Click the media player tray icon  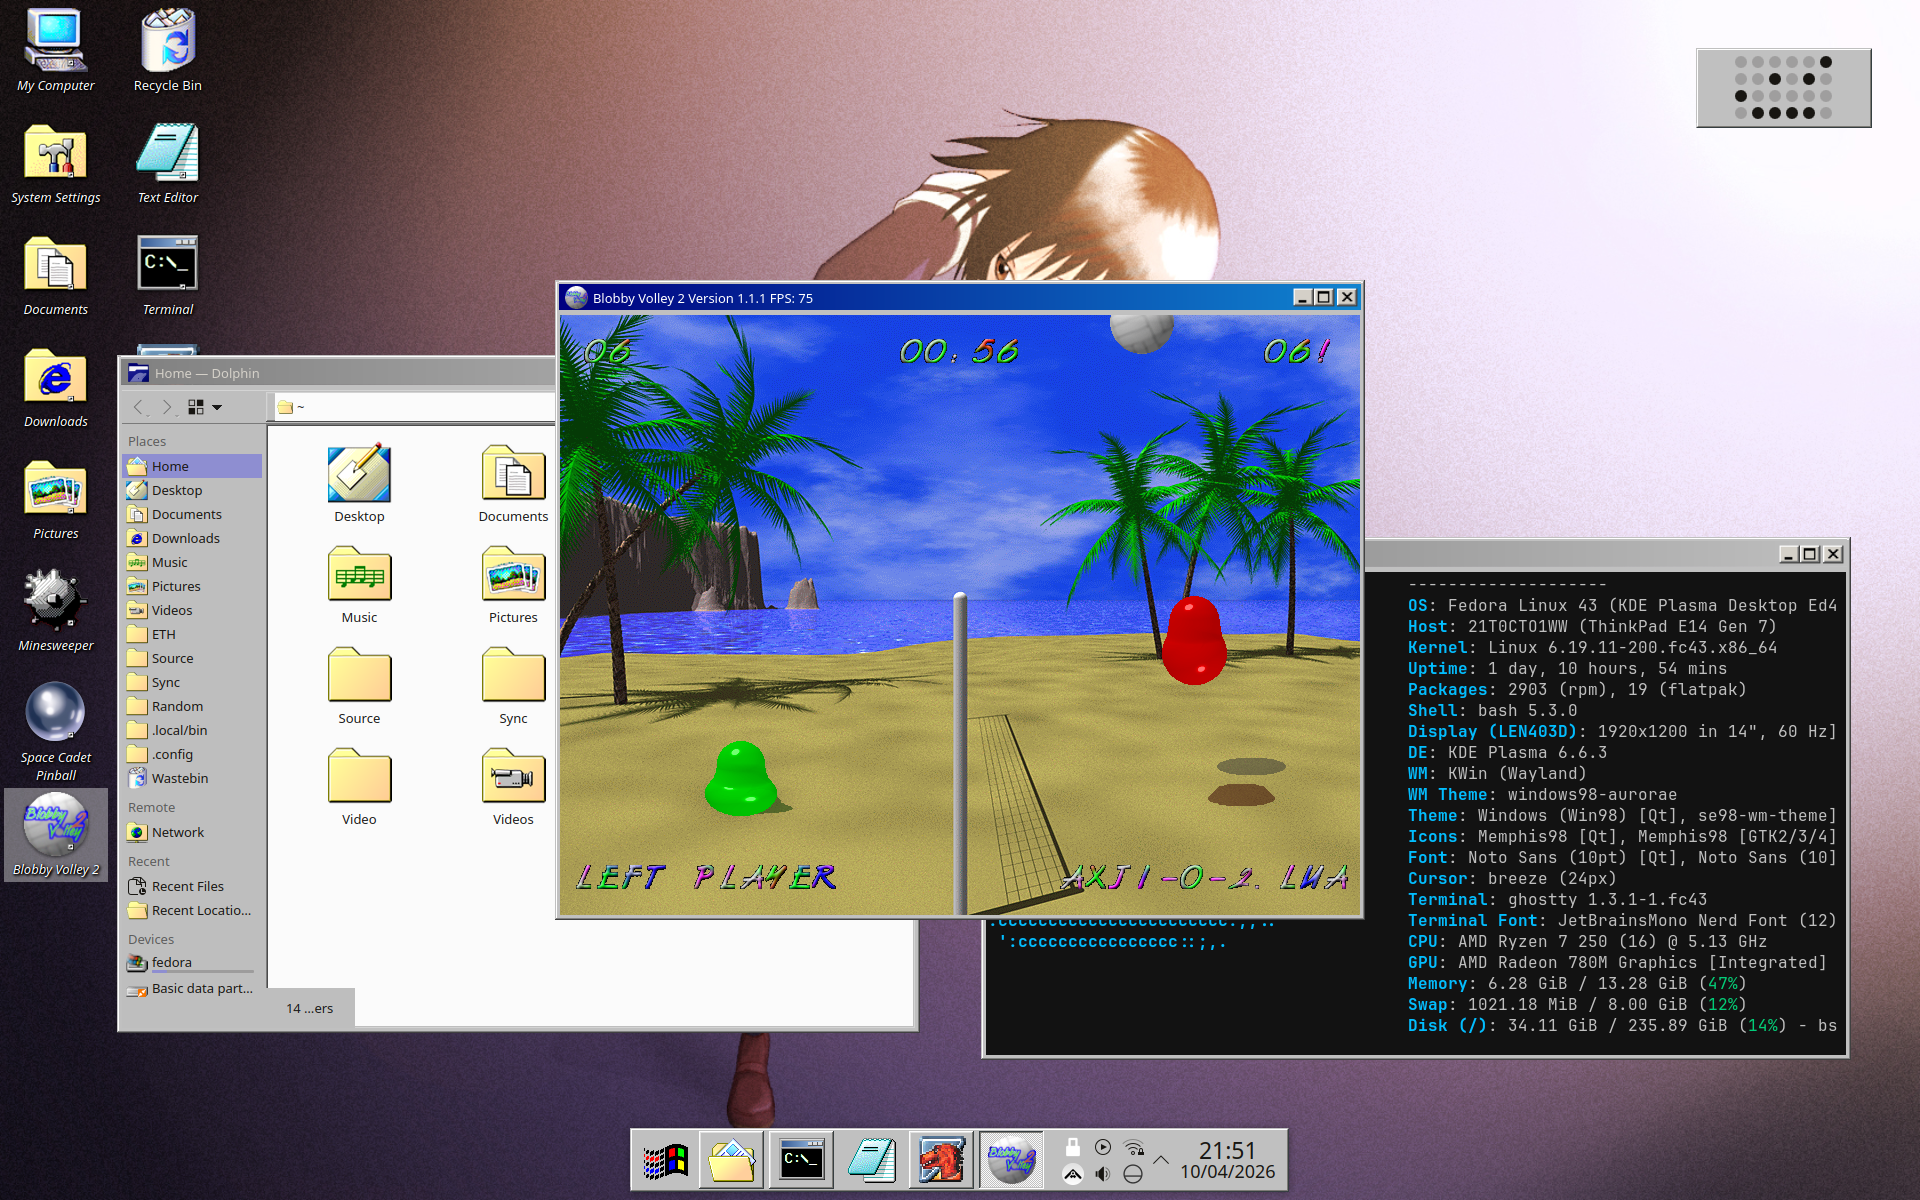click(x=1103, y=1147)
